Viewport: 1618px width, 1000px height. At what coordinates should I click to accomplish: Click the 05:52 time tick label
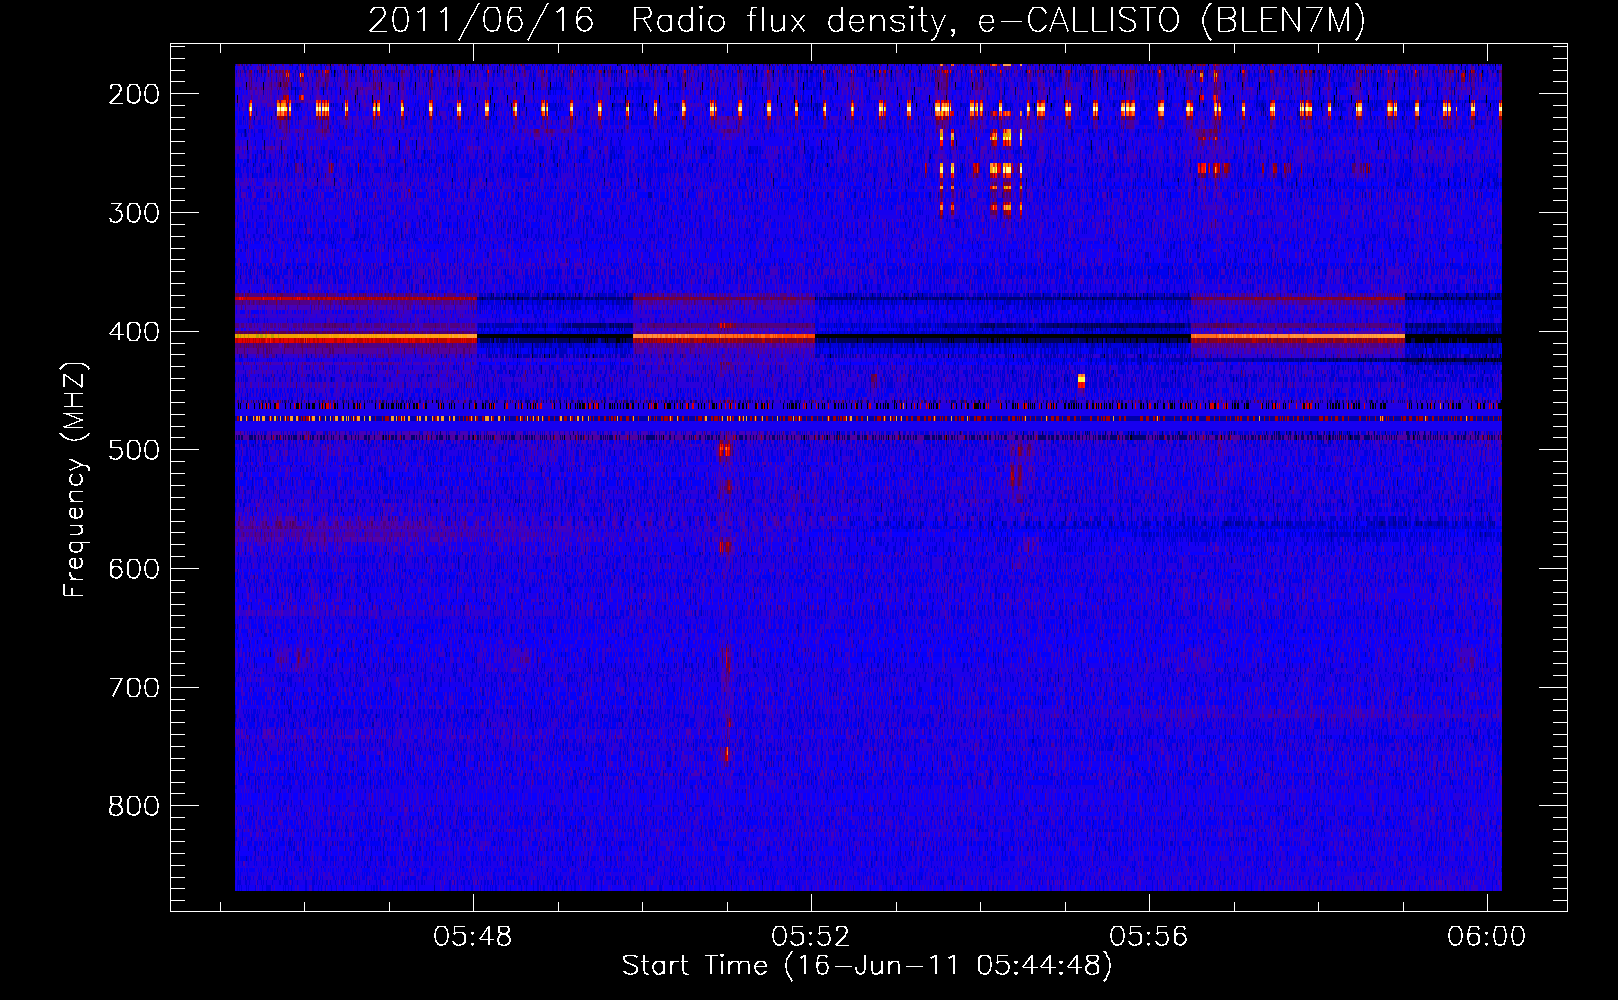click(810, 936)
